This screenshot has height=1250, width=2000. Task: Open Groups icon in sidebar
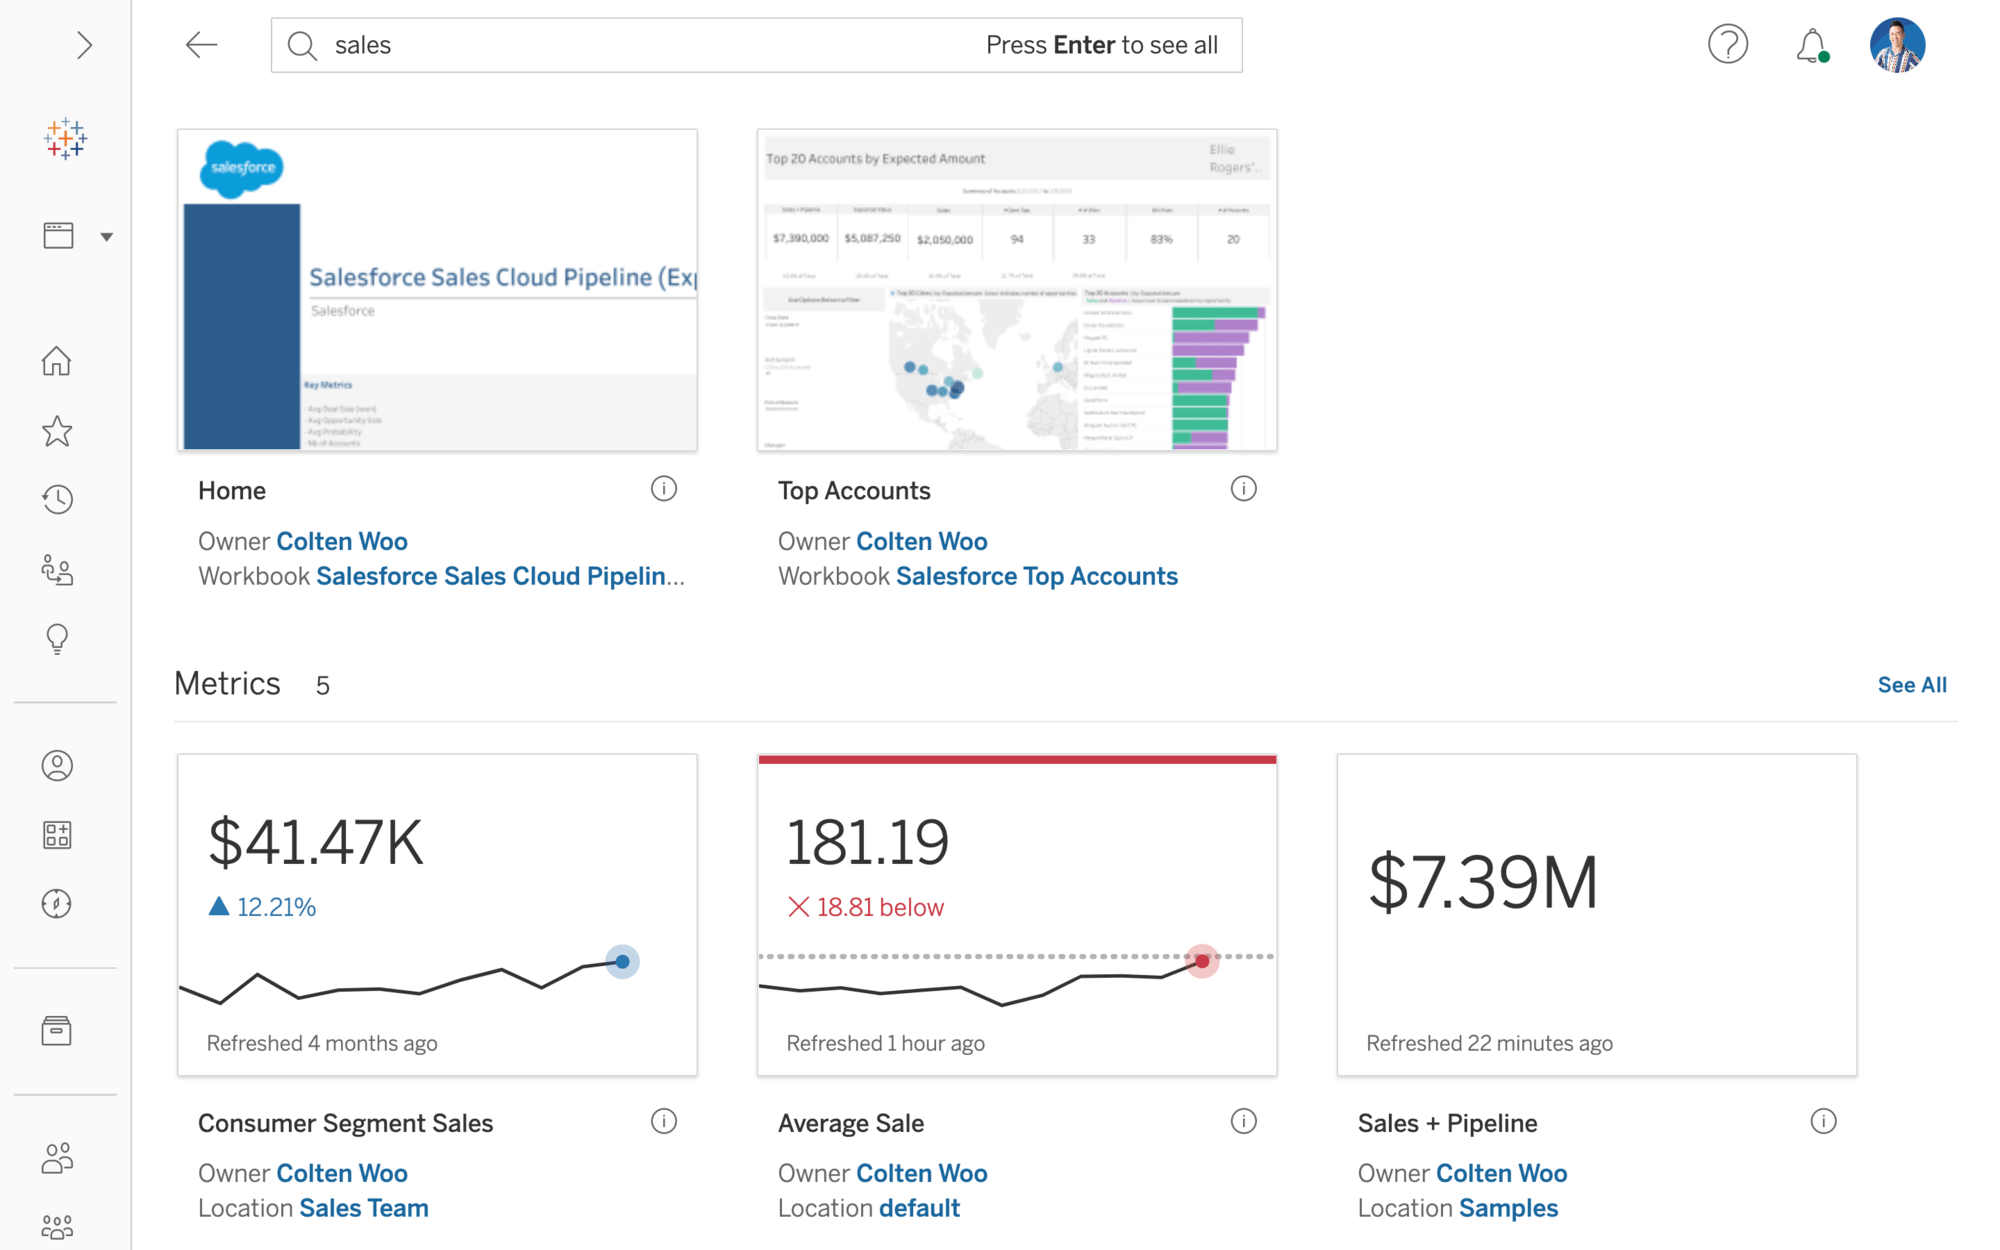tap(57, 1227)
